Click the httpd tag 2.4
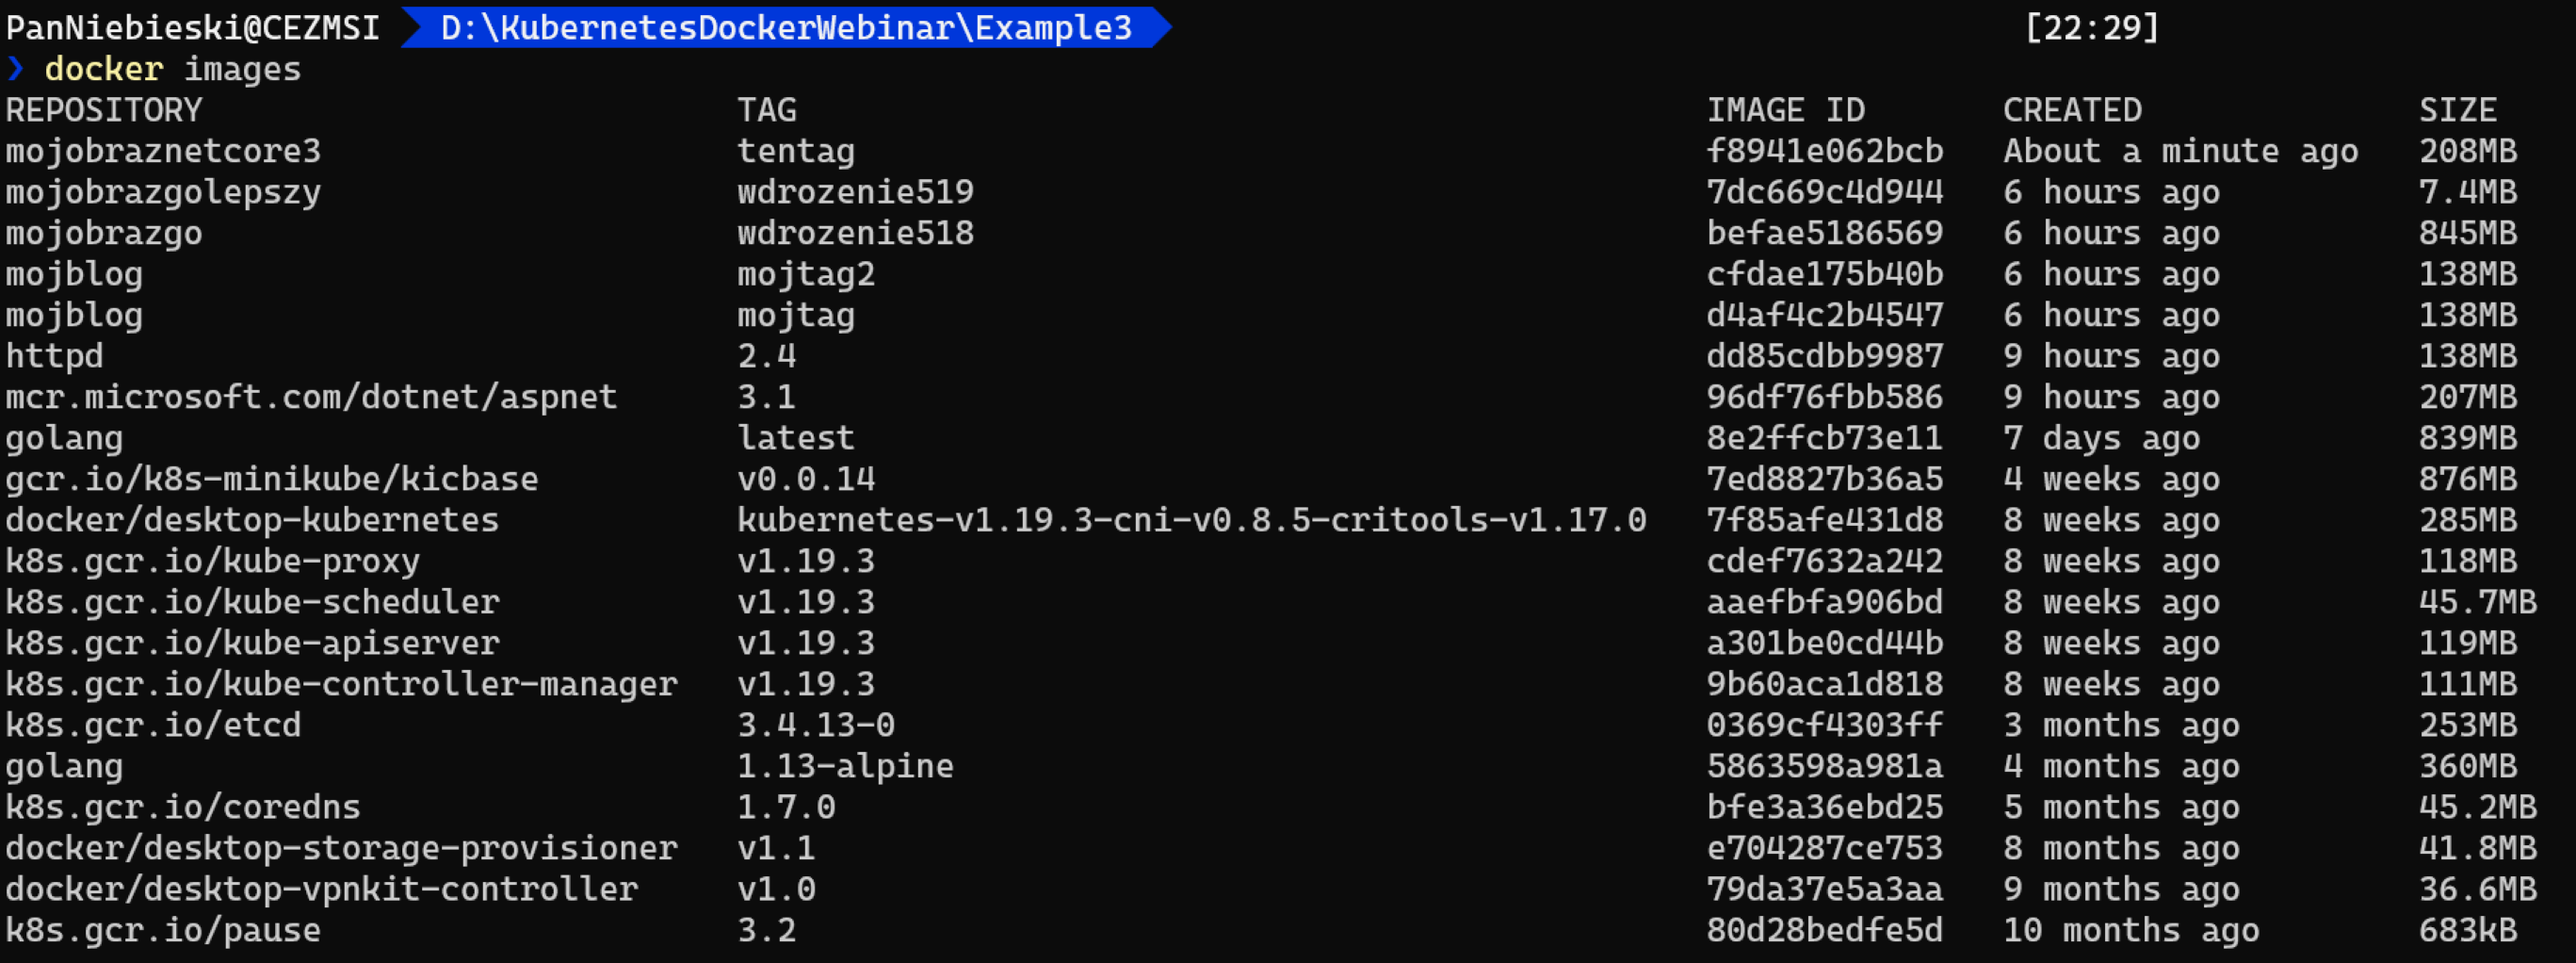The height and width of the screenshot is (963, 2576). (767, 355)
